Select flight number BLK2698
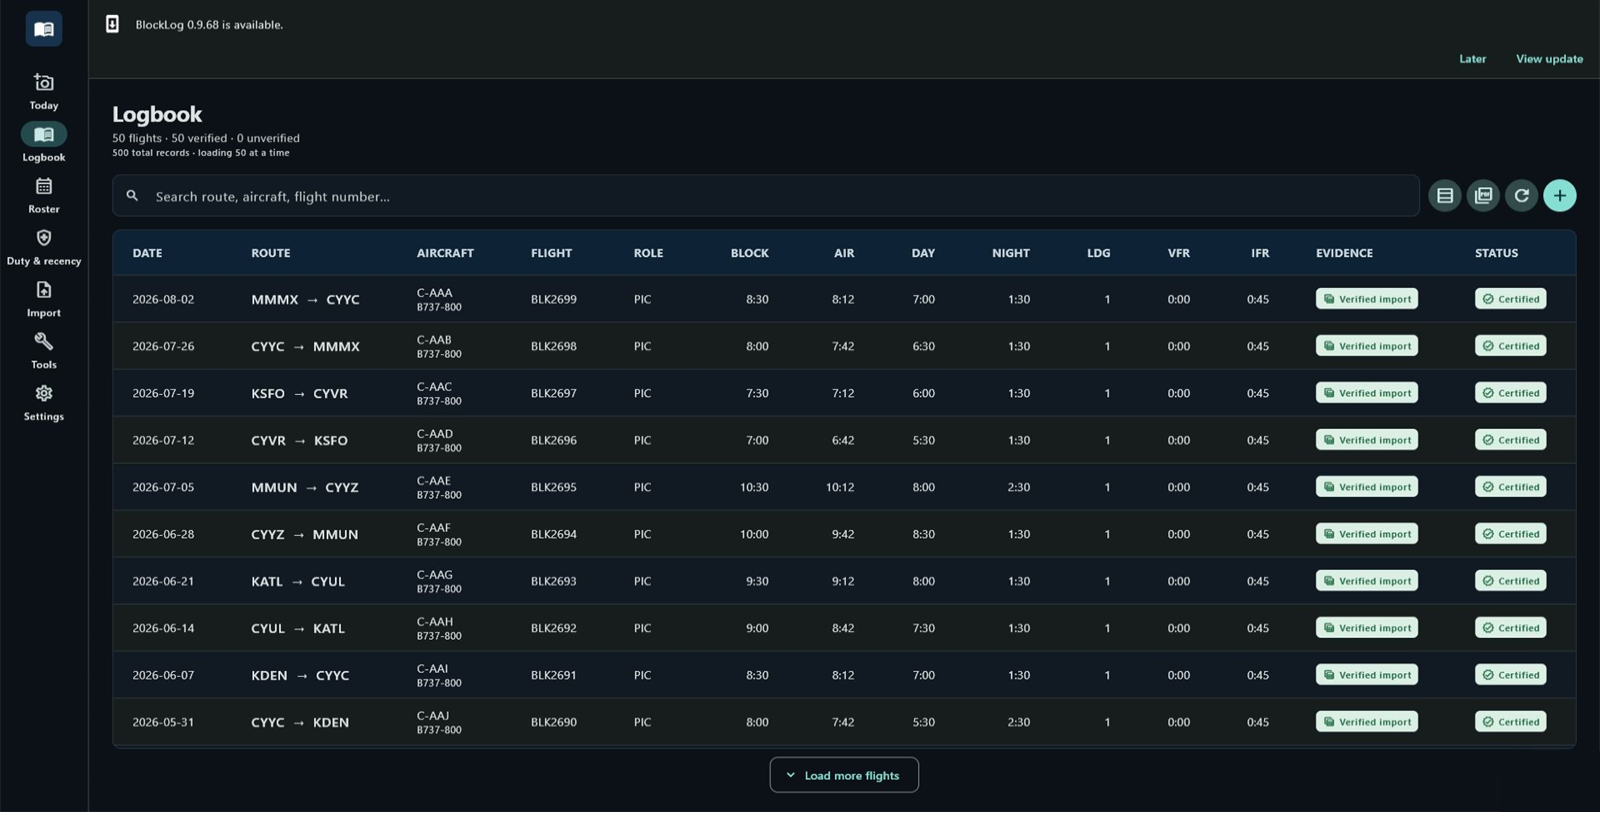 click(554, 346)
